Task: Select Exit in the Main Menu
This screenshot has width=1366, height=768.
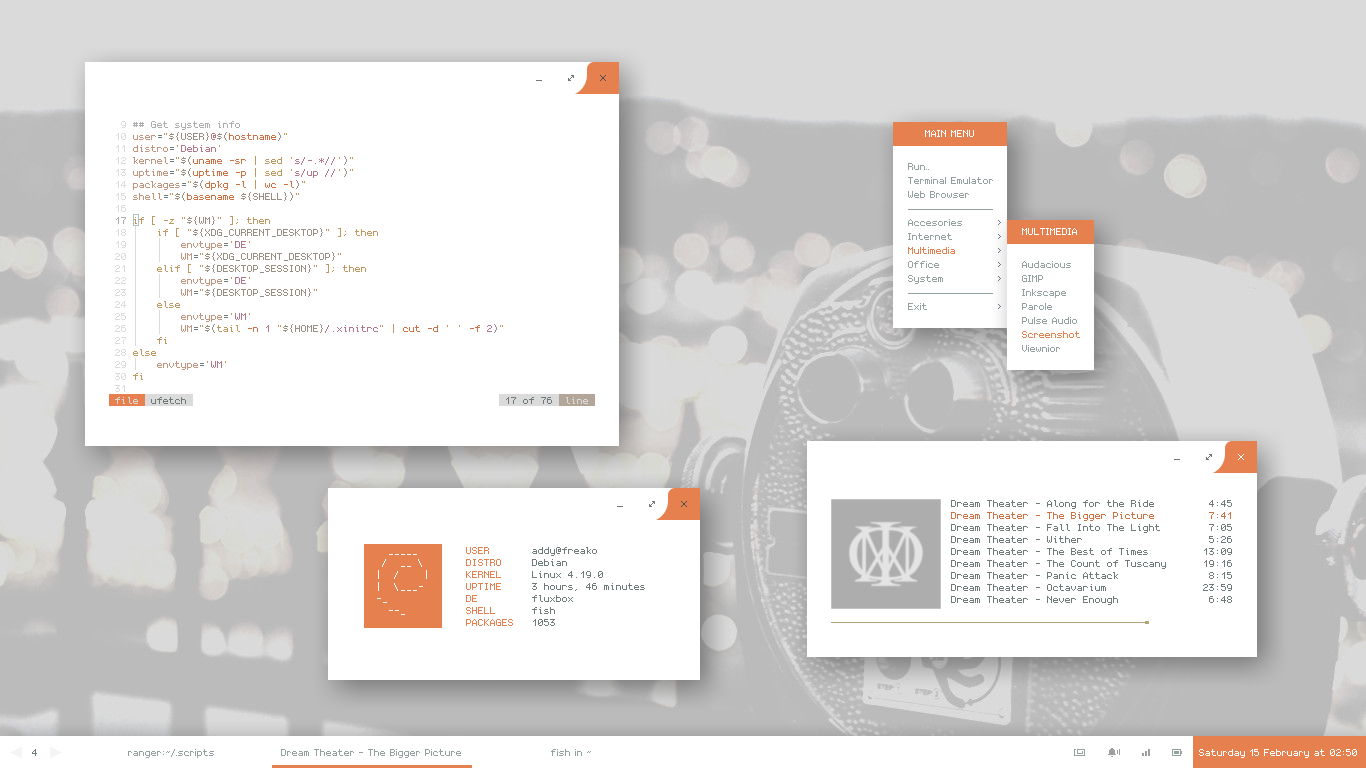Action: point(917,306)
